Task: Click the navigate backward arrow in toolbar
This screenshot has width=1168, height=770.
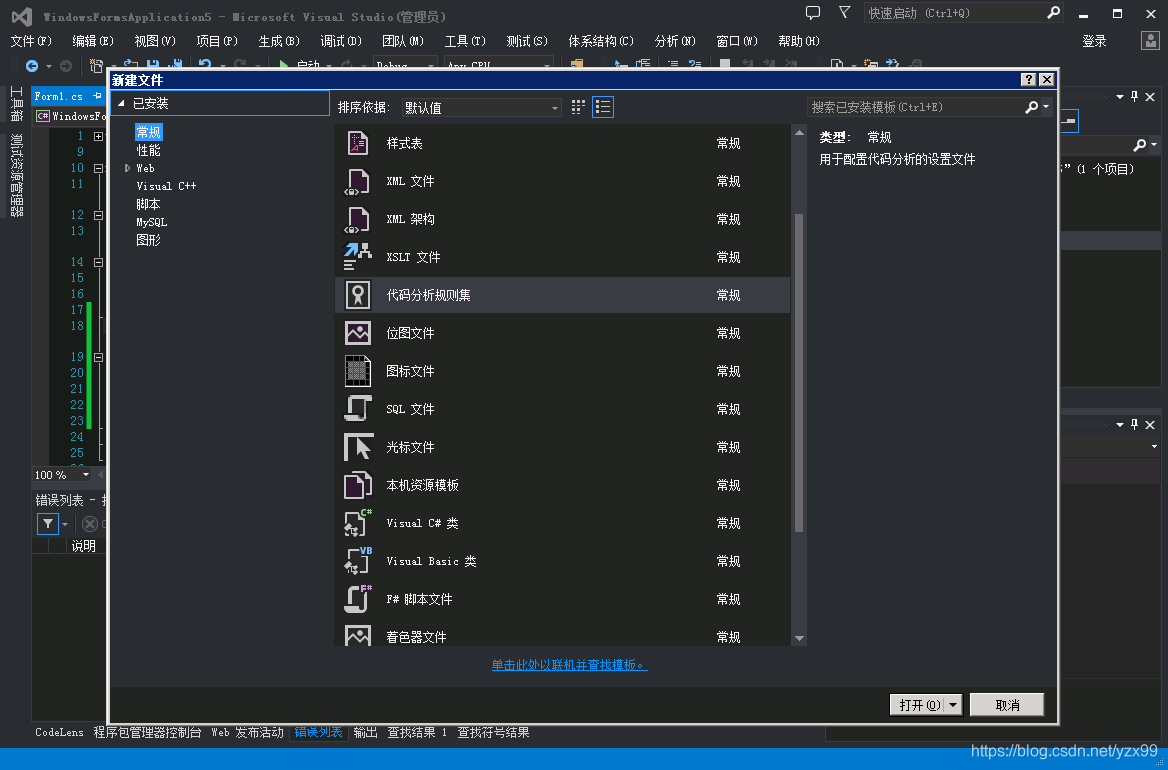Action: pos(31,66)
